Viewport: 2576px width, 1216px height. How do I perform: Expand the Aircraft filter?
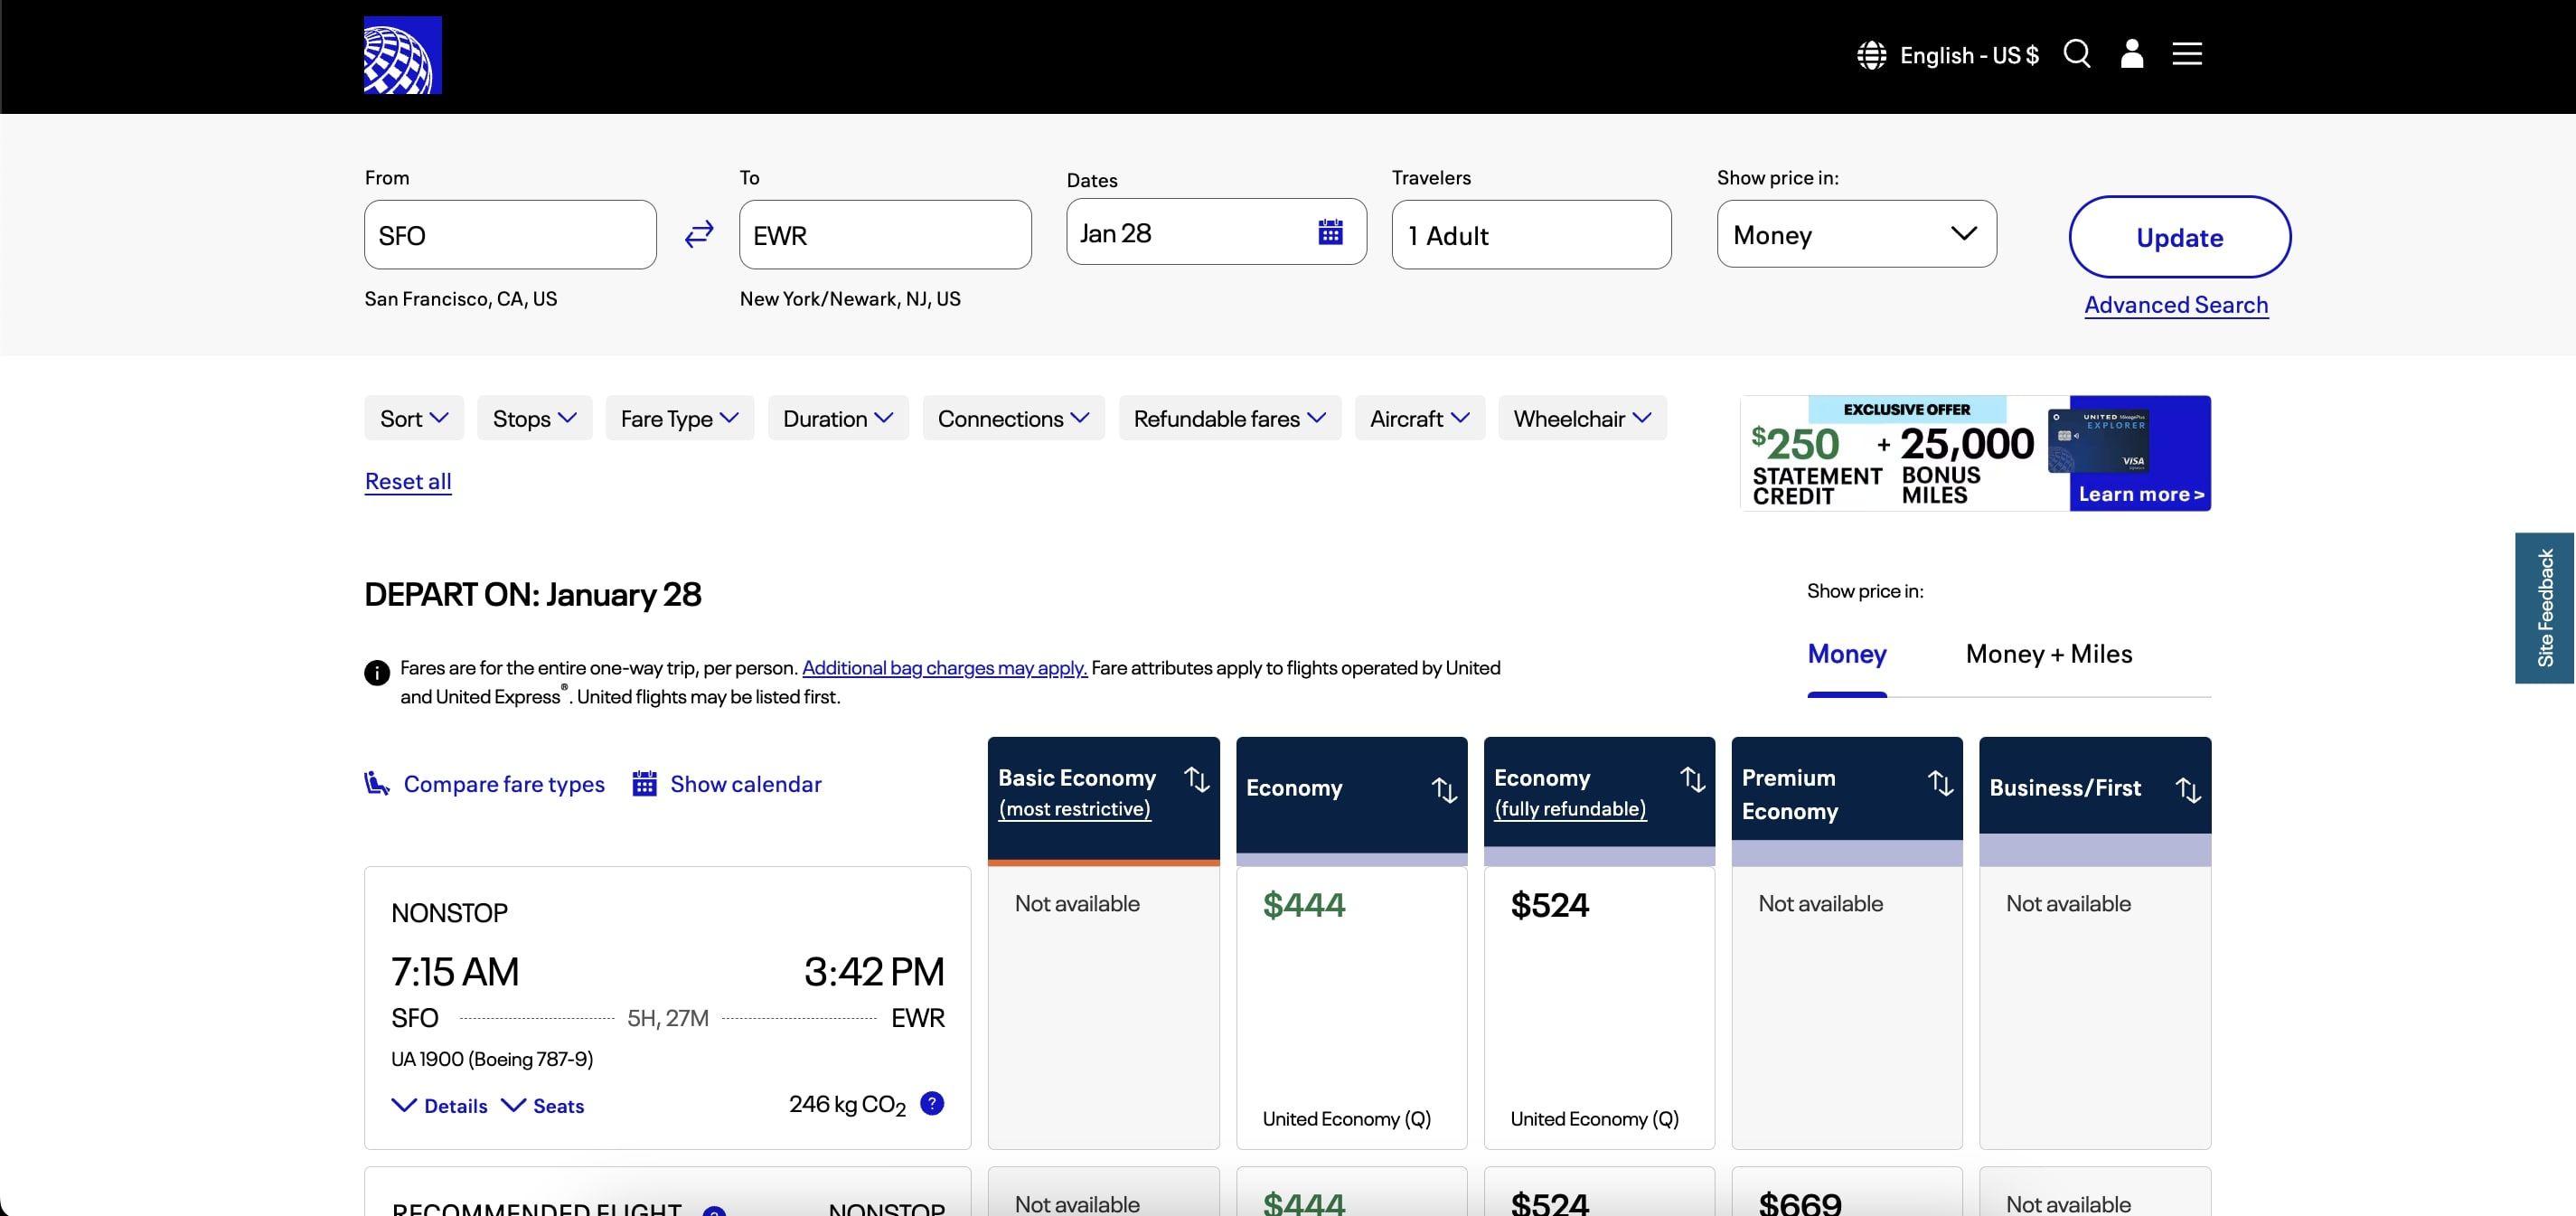click(1420, 418)
